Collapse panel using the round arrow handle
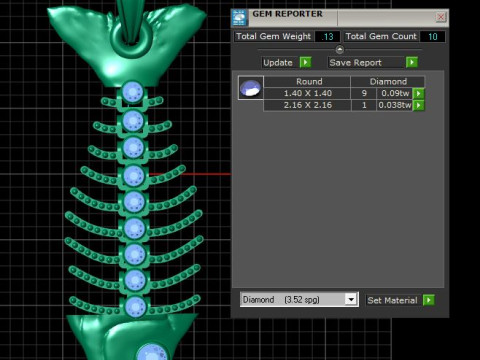Image resolution: width=480 pixels, height=360 pixels. click(339, 50)
